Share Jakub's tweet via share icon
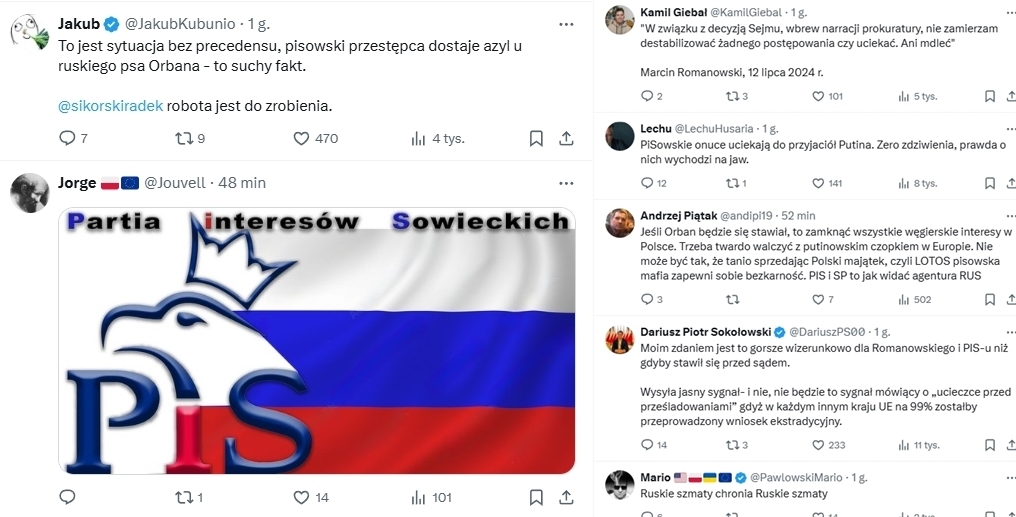This screenshot has width=1016, height=517. click(566, 138)
